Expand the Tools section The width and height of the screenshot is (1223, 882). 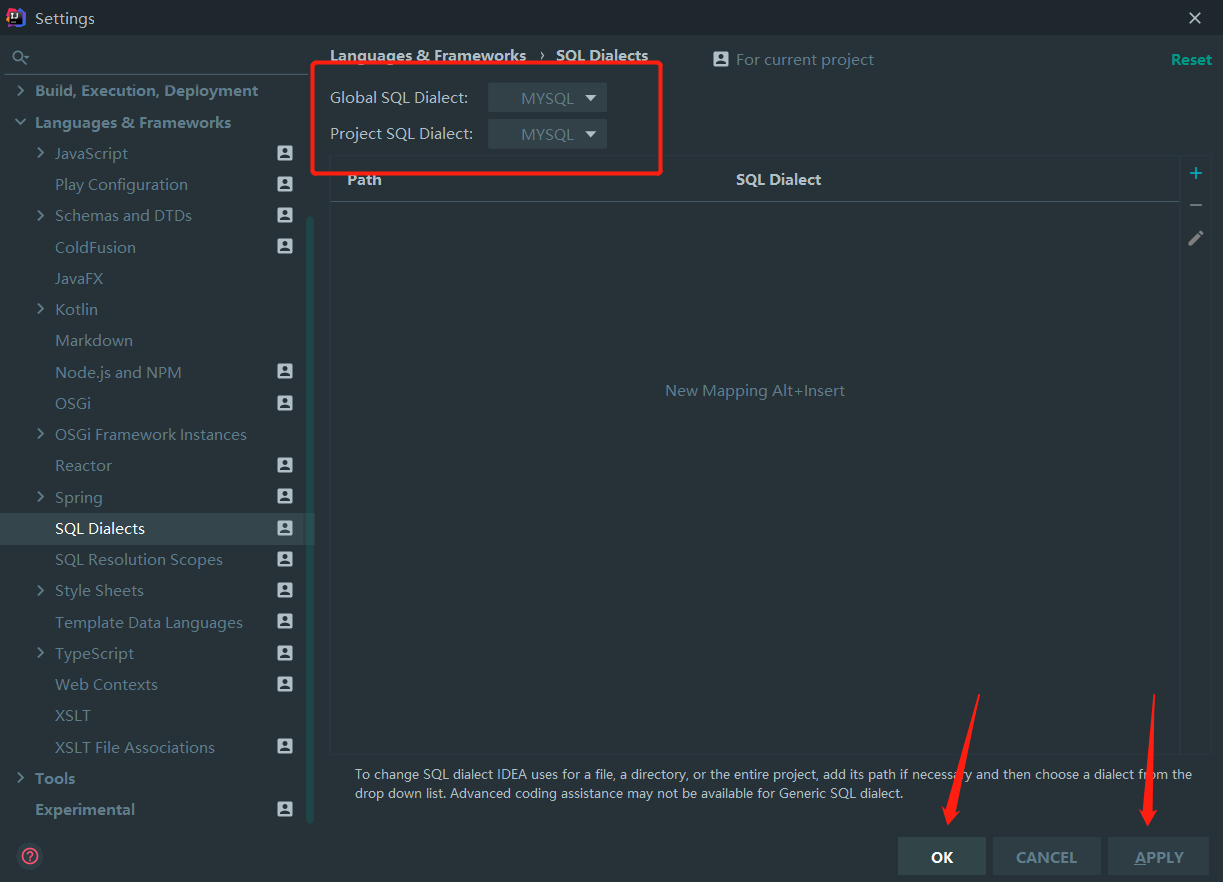[x=20, y=778]
